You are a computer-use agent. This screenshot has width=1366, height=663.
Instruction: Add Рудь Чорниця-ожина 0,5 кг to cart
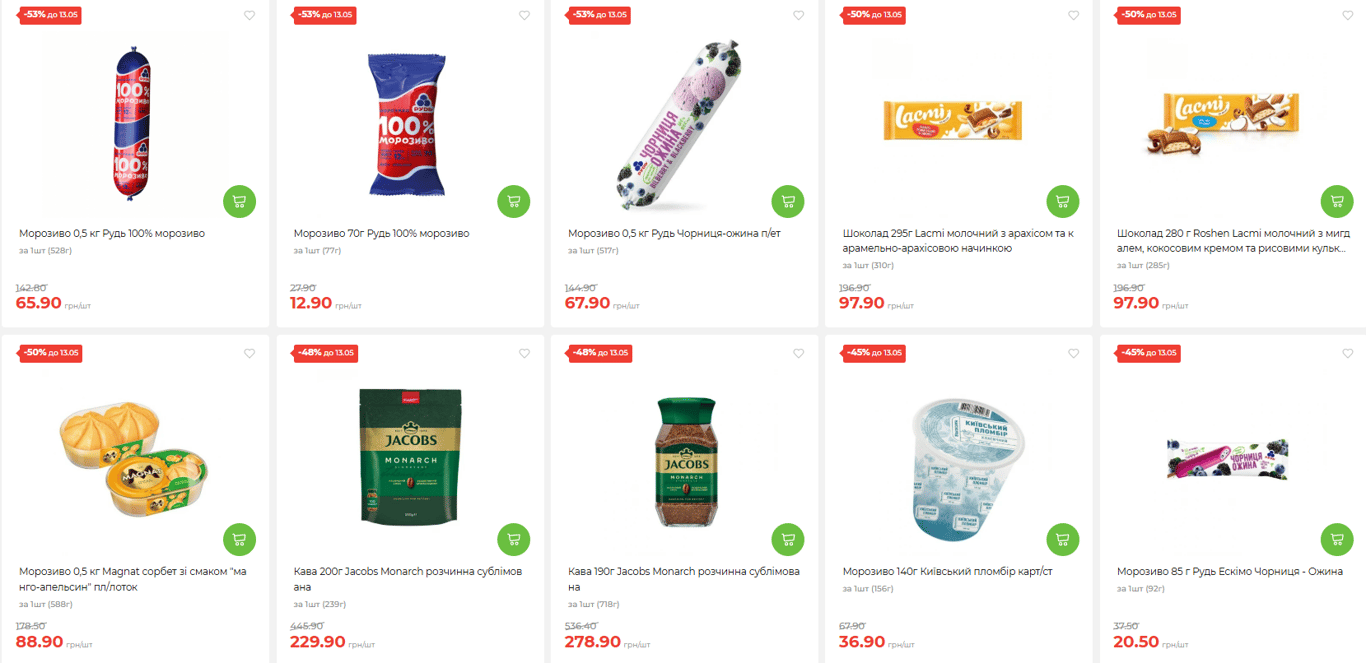coord(788,201)
